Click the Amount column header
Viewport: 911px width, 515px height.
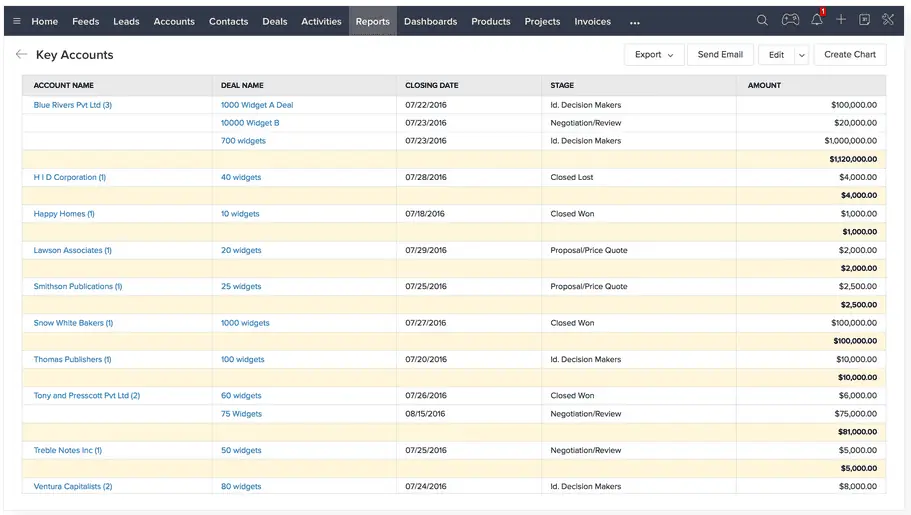(x=764, y=85)
